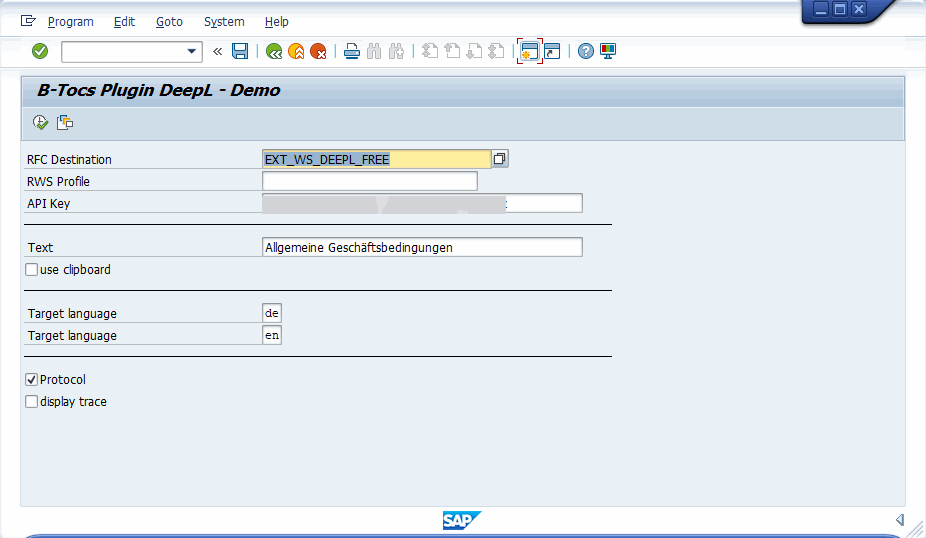Maximize the SAP window

click(x=840, y=9)
